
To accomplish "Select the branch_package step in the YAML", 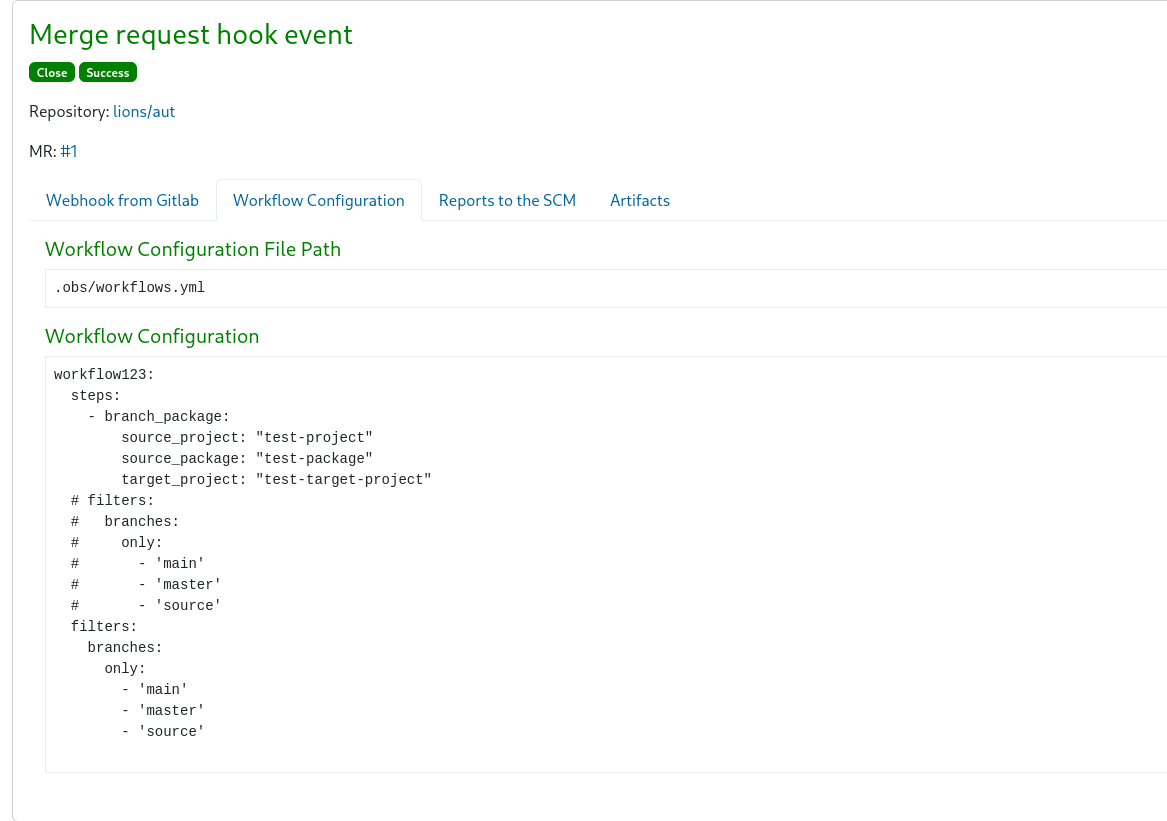I will tap(158, 417).
